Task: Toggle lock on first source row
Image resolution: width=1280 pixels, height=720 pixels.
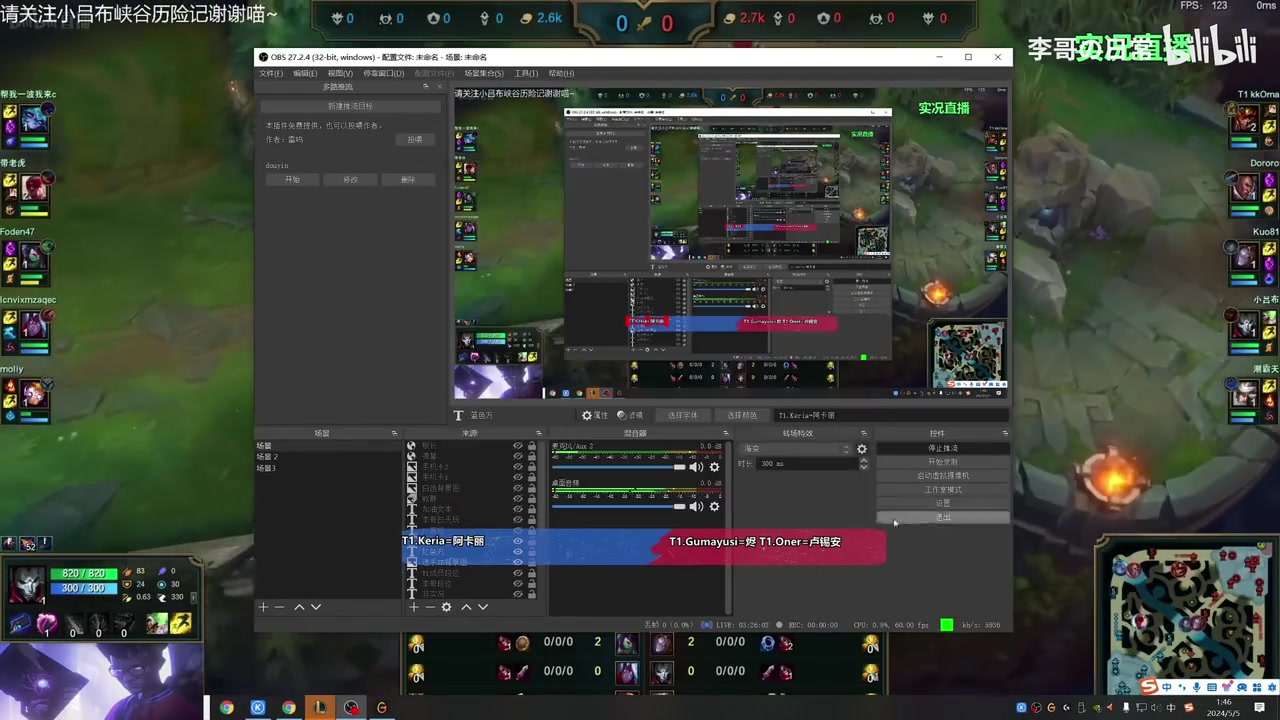Action: click(531, 446)
